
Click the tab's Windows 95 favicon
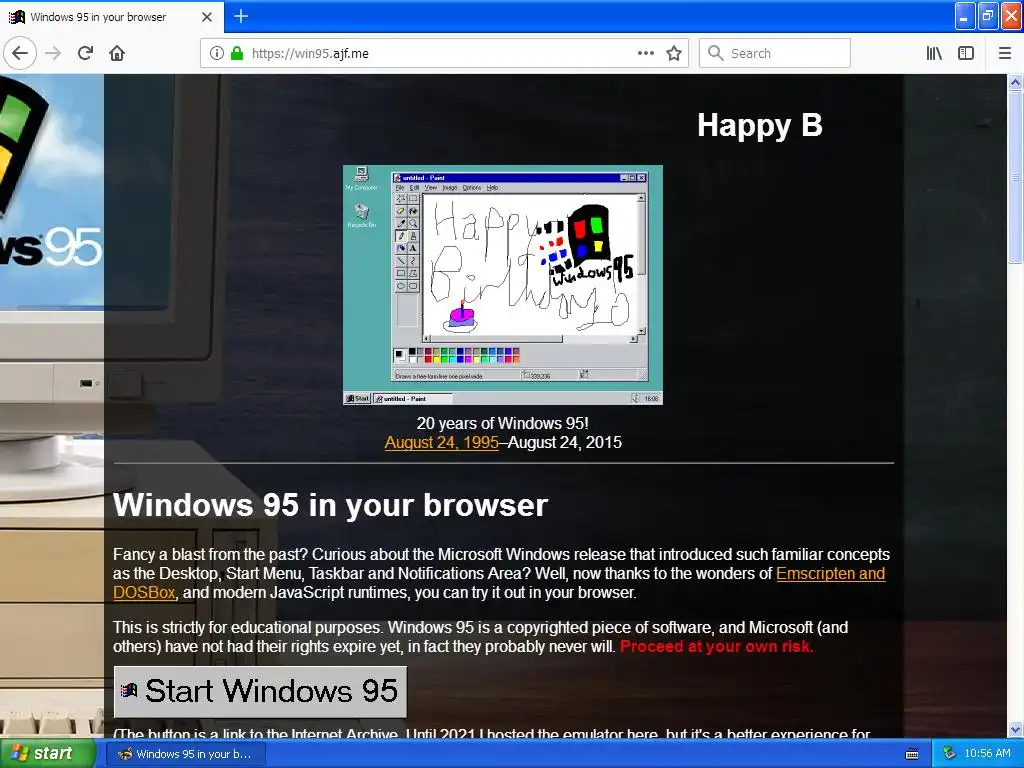(x=16, y=17)
